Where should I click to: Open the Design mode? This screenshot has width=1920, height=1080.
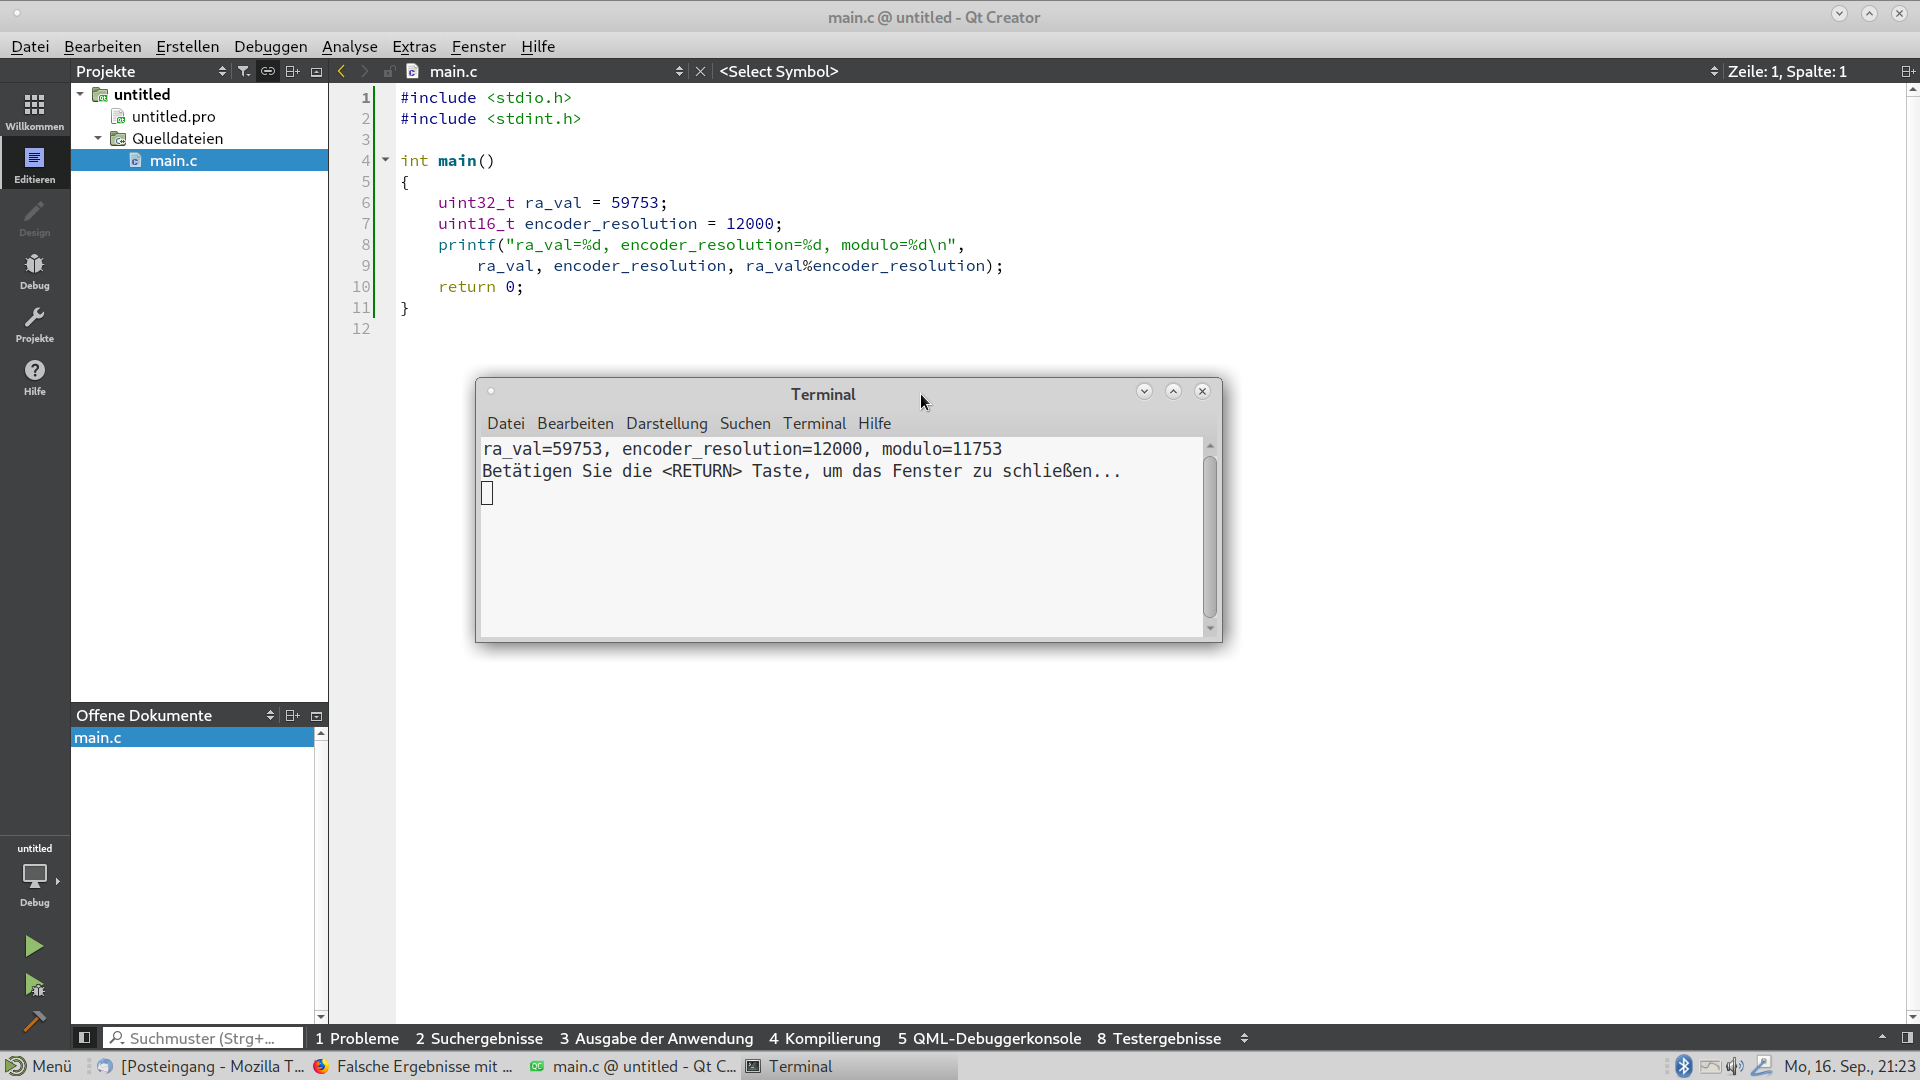pyautogui.click(x=35, y=217)
